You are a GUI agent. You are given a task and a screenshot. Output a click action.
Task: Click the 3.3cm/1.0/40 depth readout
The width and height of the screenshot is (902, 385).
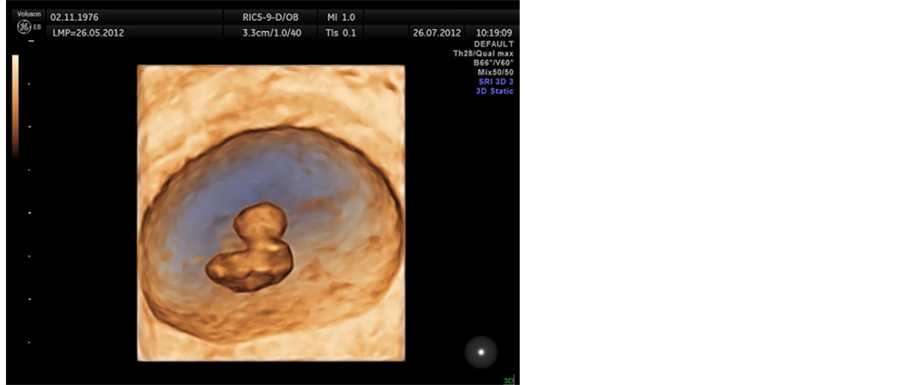(x=272, y=33)
